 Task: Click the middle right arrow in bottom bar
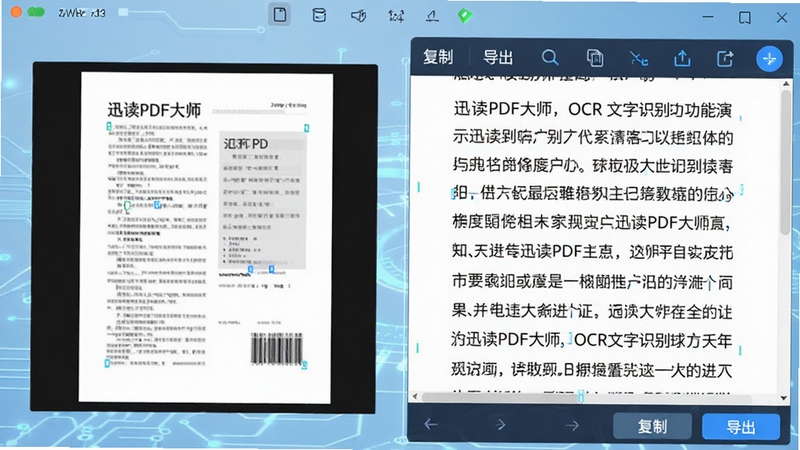tap(501, 424)
